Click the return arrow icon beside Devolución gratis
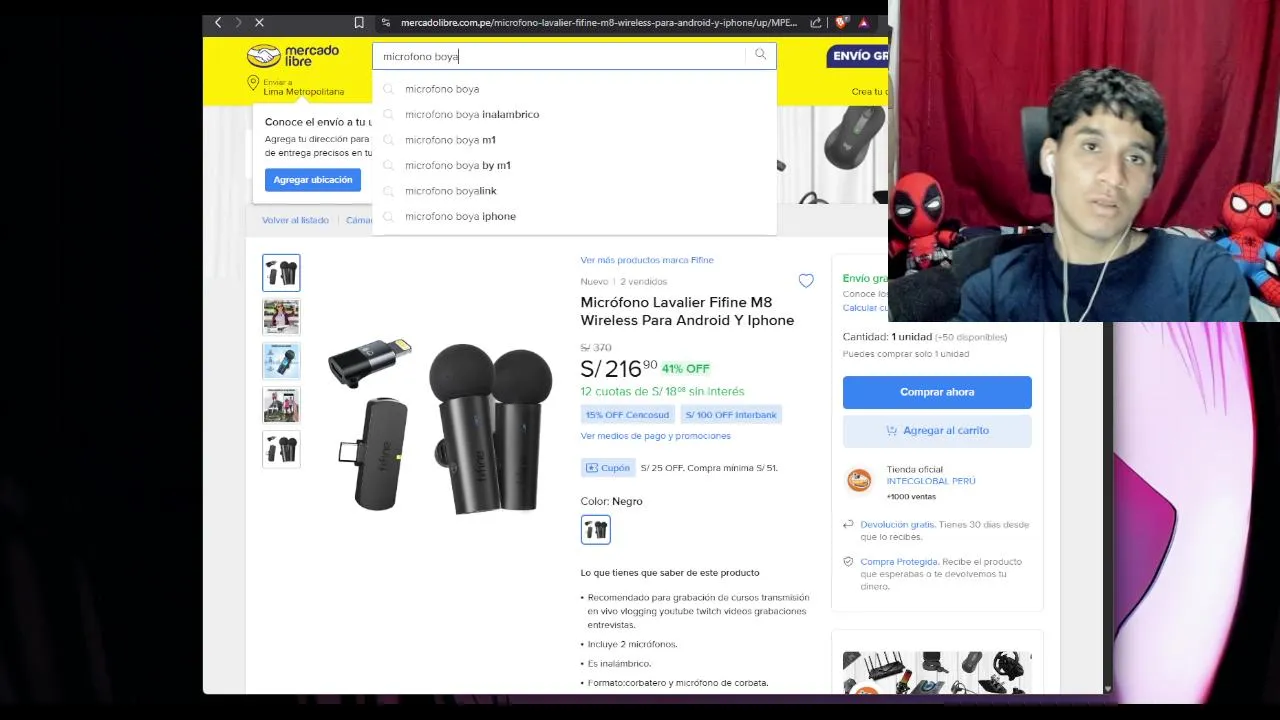 click(x=848, y=524)
